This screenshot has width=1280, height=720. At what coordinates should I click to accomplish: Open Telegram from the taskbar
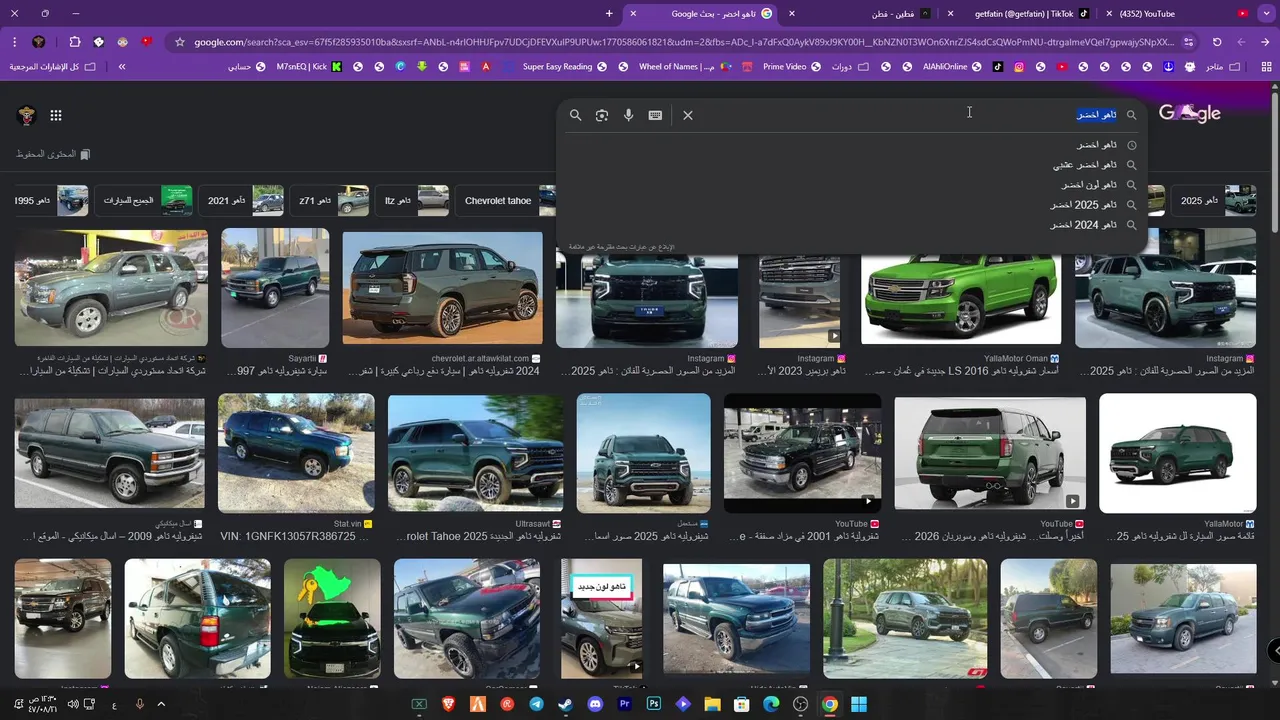click(537, 704)
